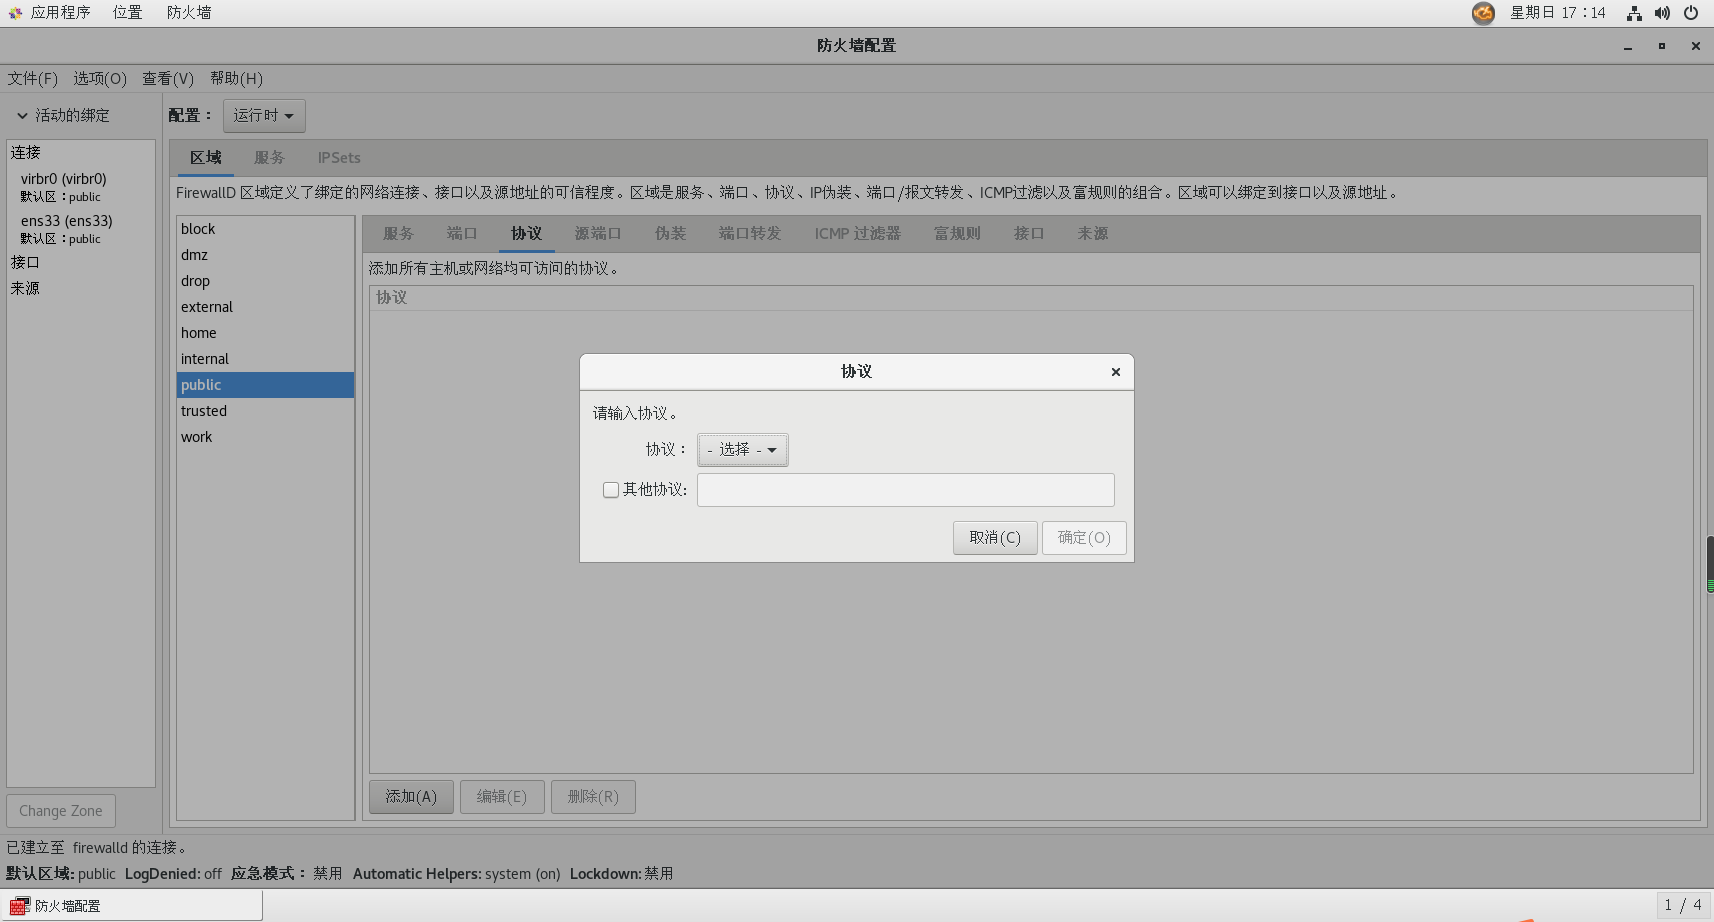
Task: Open the 查看(V) menu
Action: pos(168,79)
